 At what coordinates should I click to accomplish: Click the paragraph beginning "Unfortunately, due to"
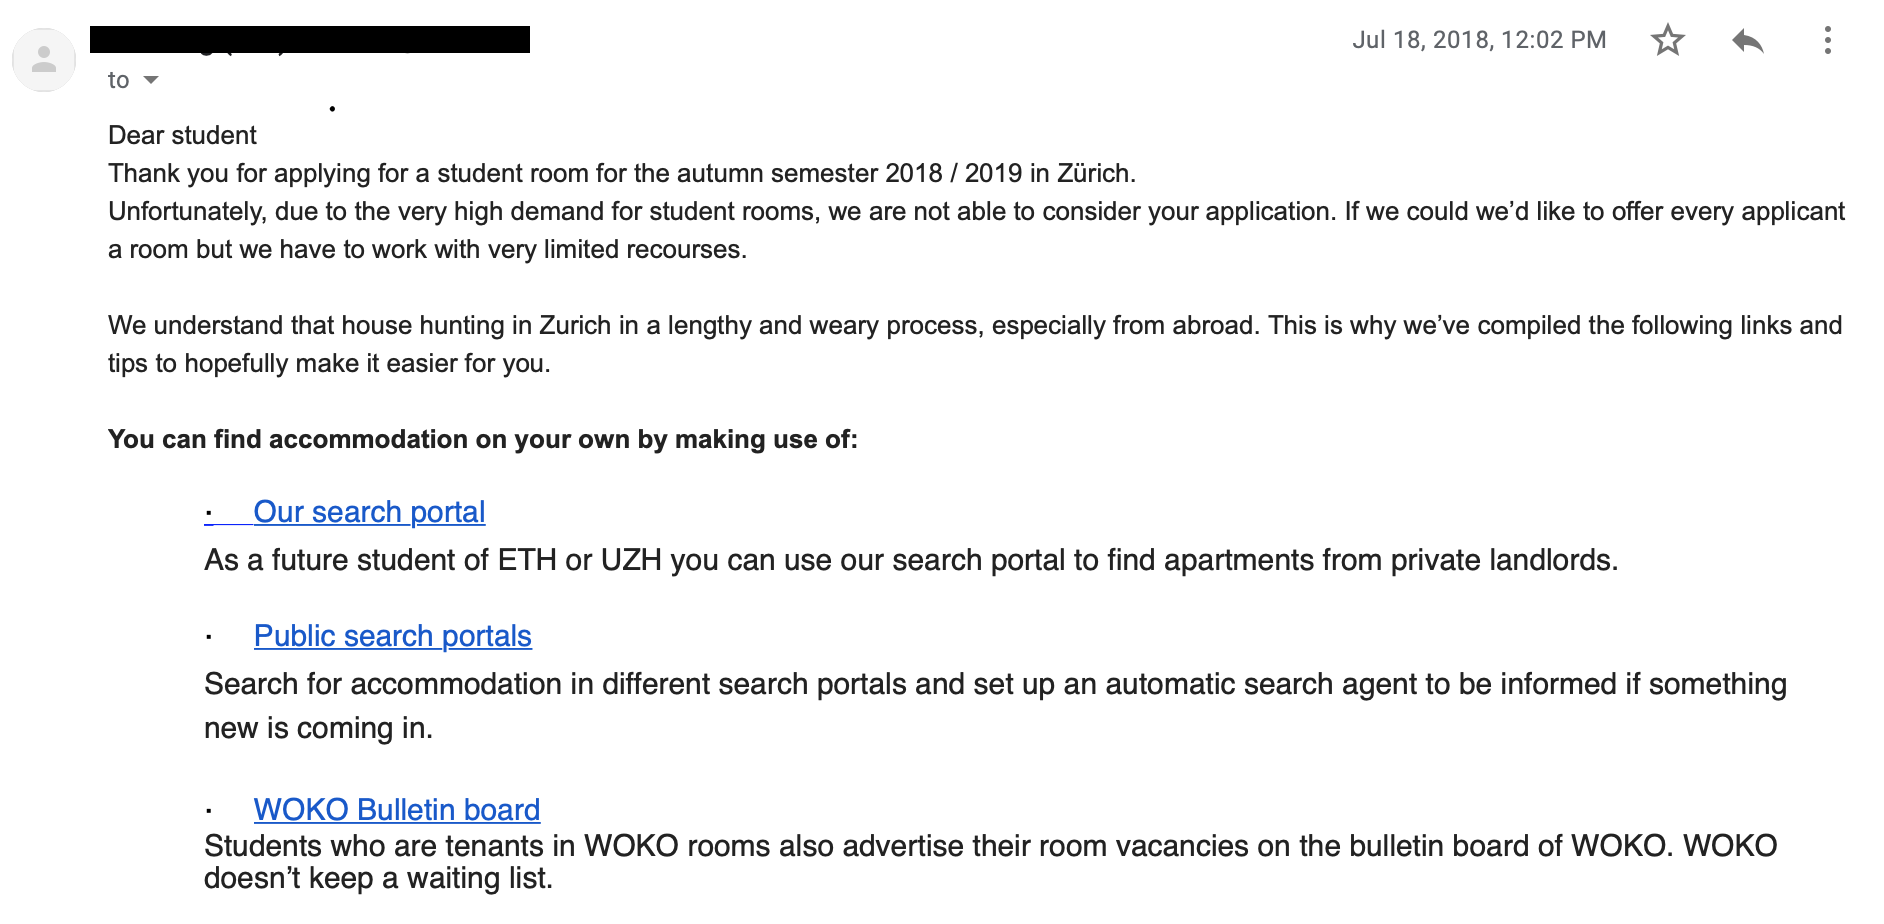coord(976,230)
